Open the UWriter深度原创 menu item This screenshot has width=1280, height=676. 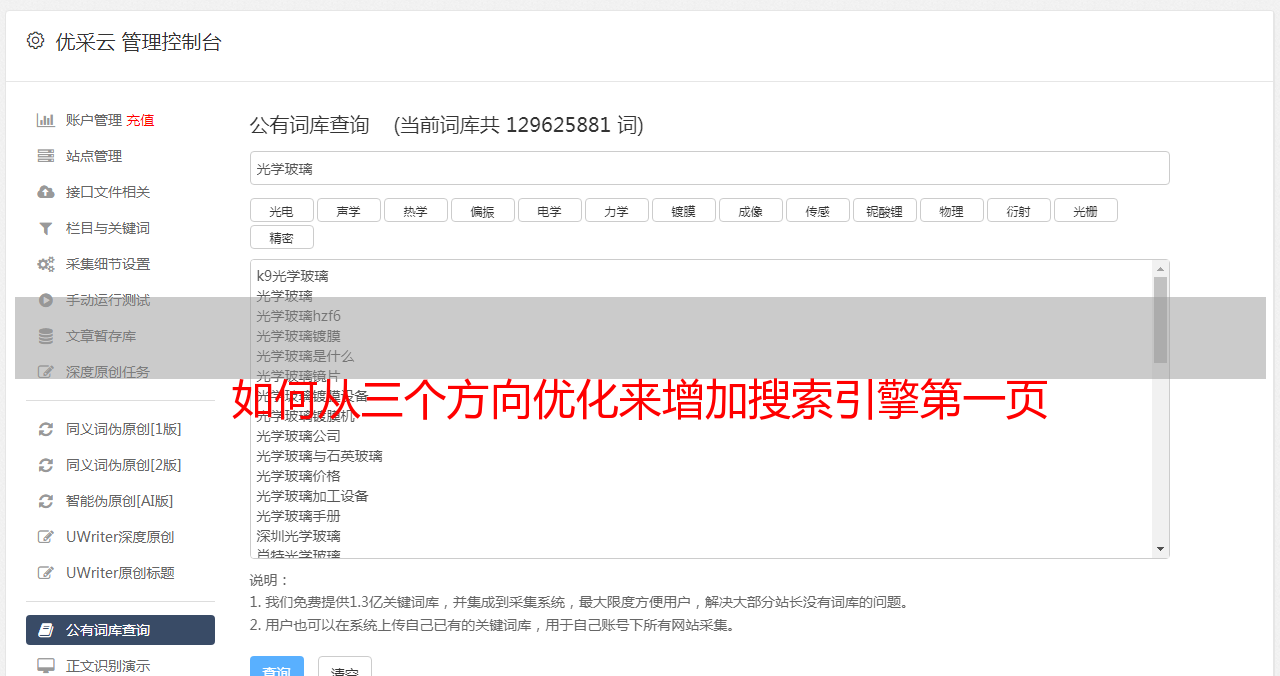tap(120, 537)
